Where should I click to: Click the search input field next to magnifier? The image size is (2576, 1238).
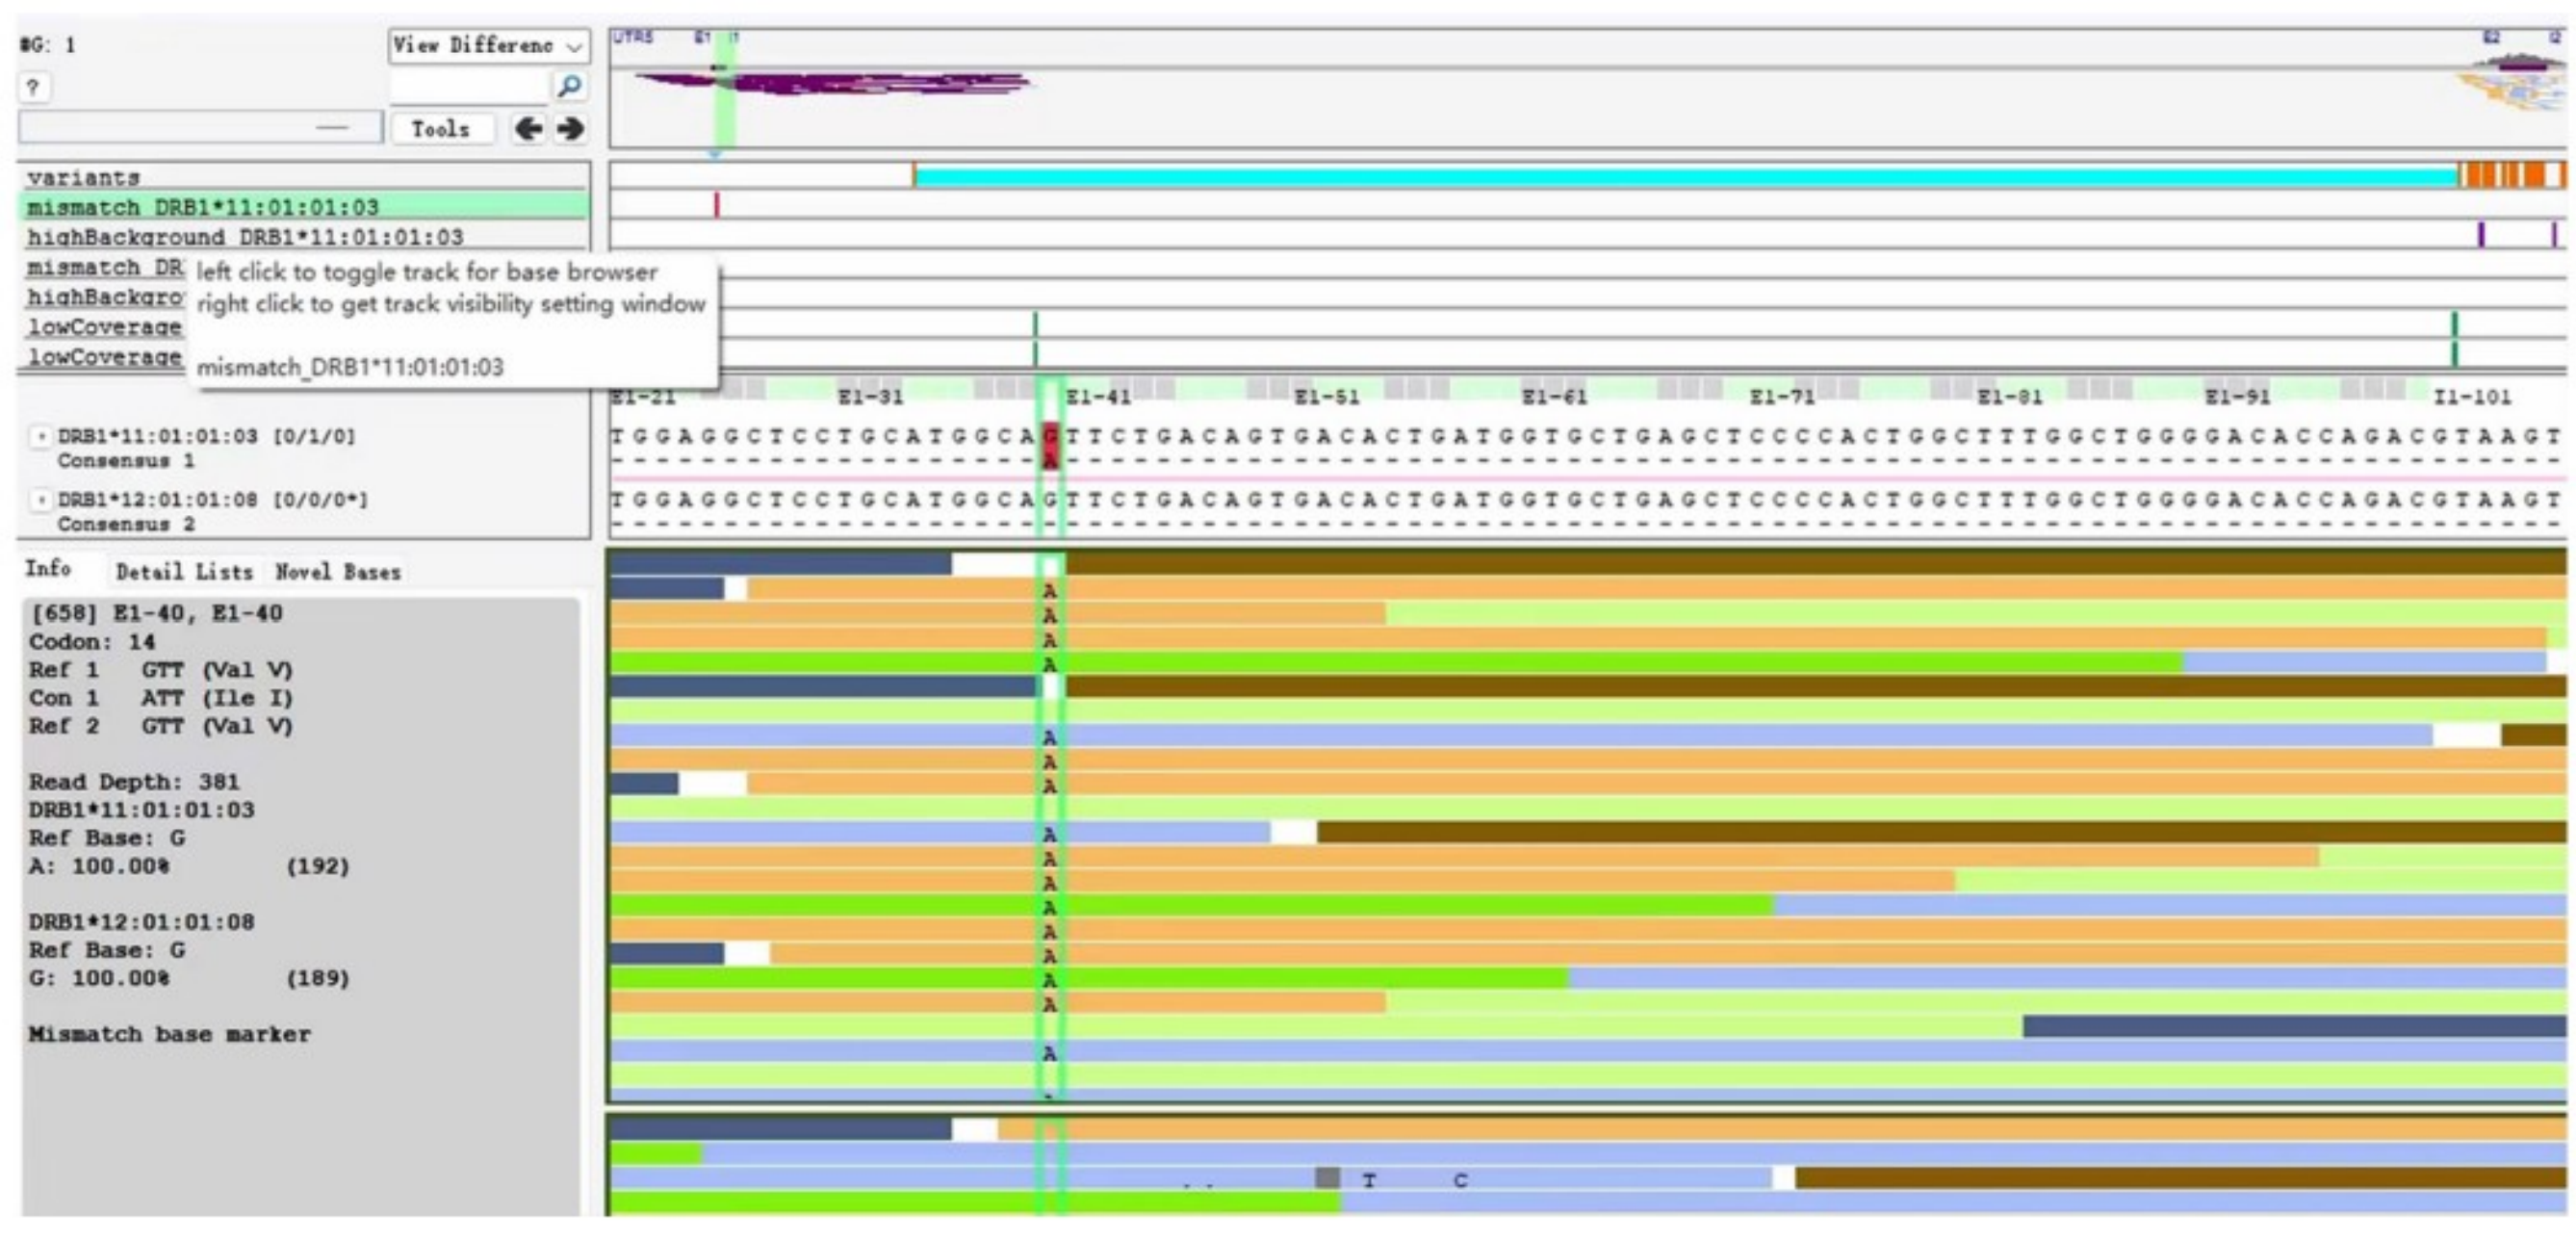(x=468, y=87)
